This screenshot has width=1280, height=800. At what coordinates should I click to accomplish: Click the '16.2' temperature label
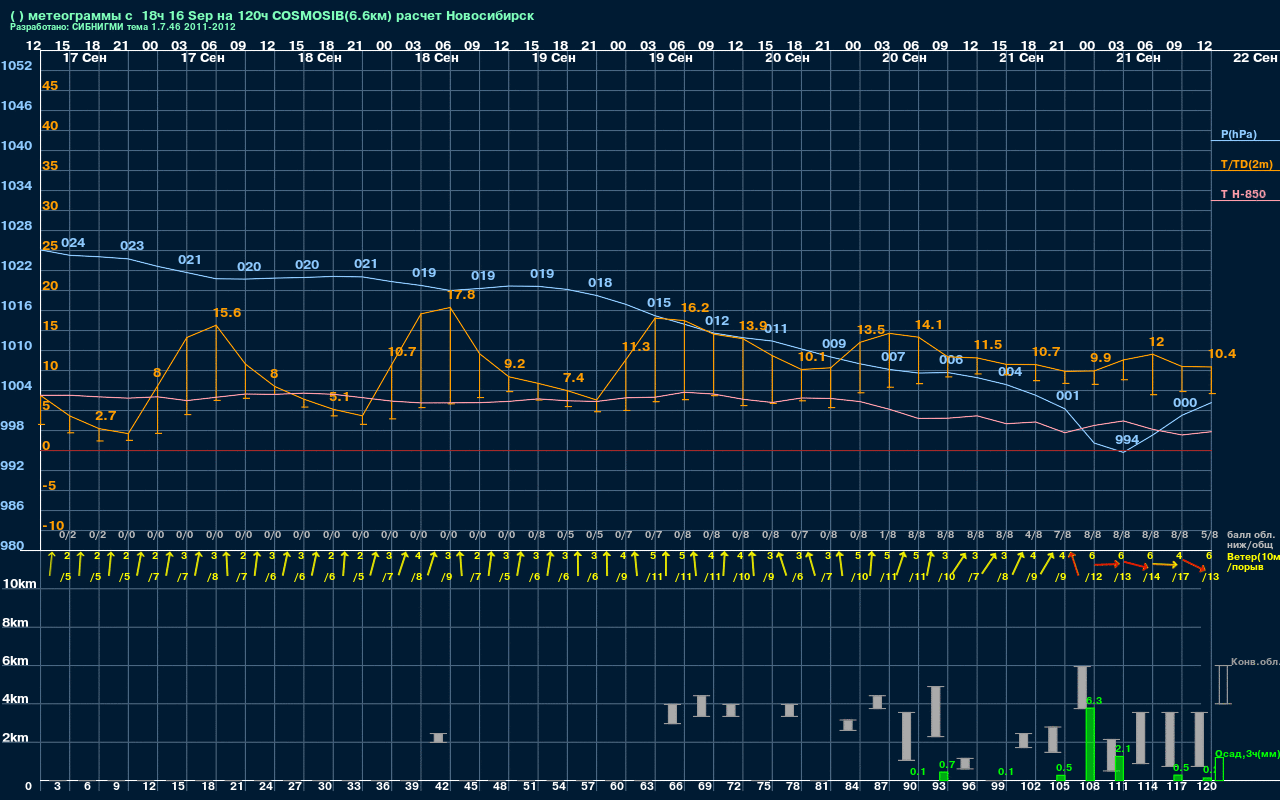tap(695, 308)
